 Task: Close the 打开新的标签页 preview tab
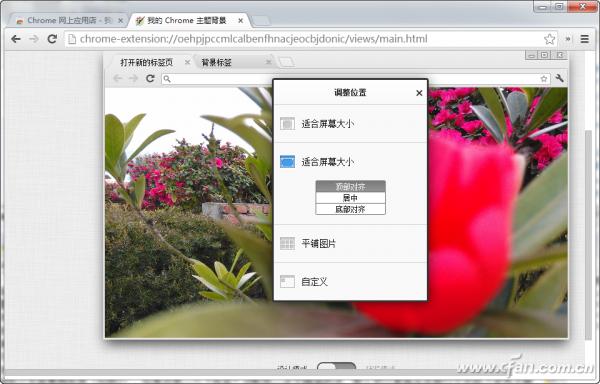(187, 62)
